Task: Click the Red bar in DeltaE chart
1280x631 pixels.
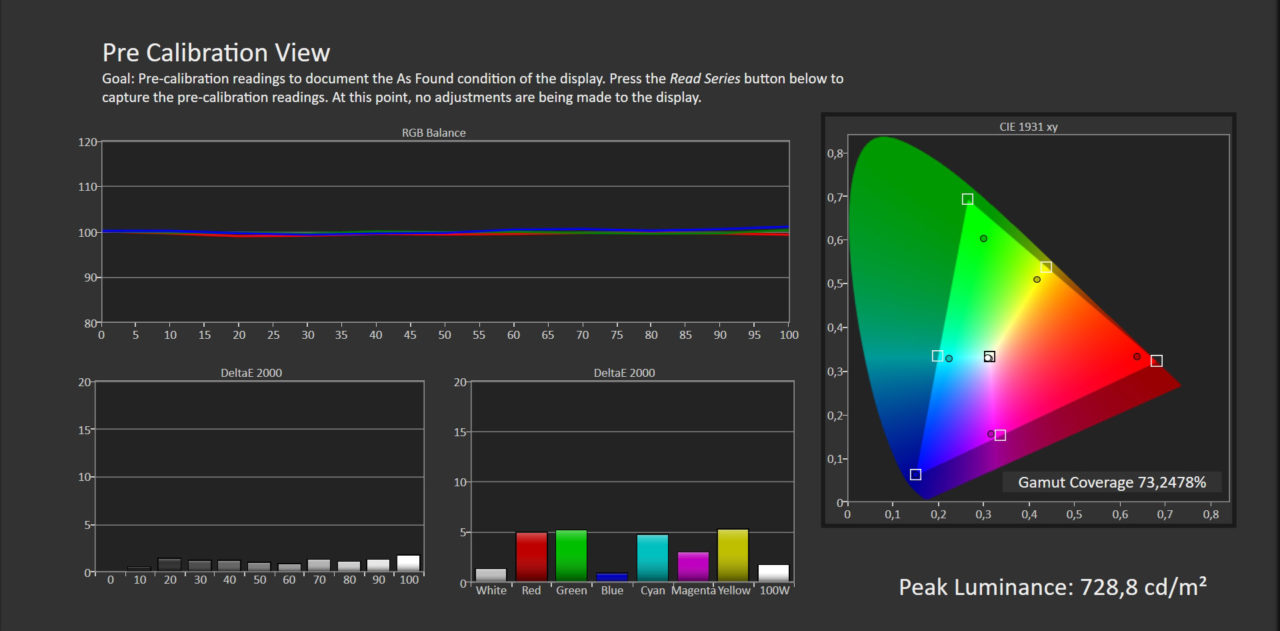Action: coord(531,557)
